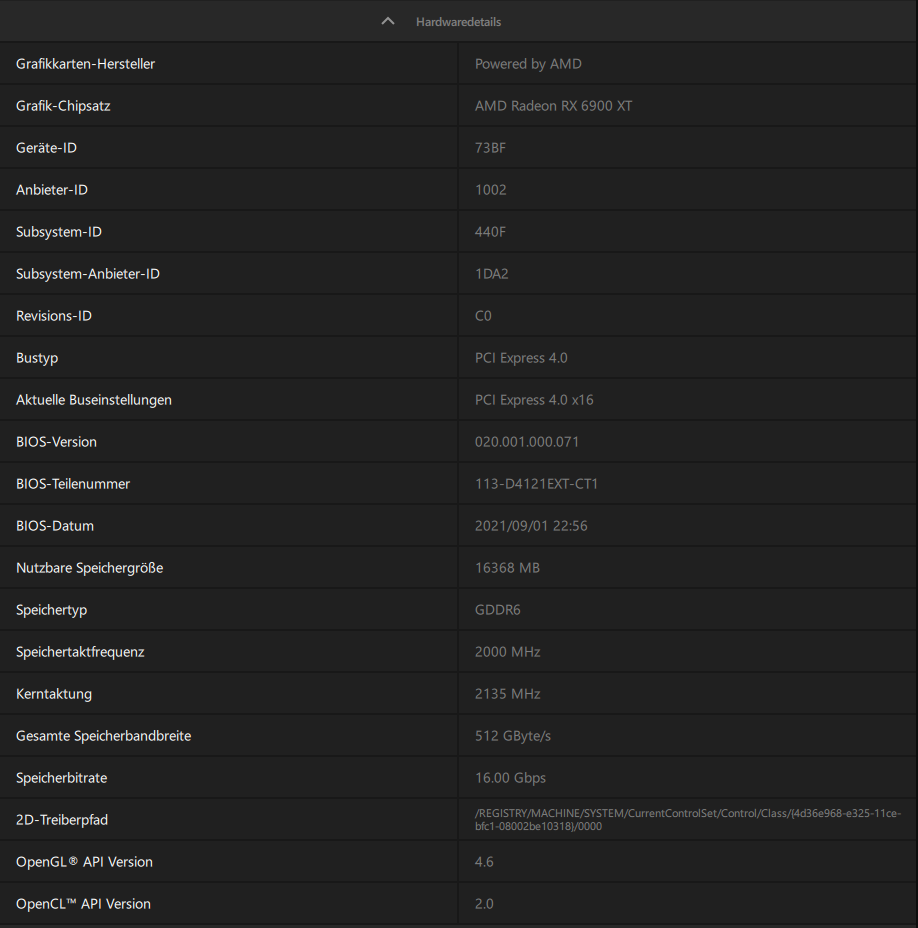Screen dimensions: 918x928
Task: Select the 2D-Treiberpfad registry path text
Action: tap(687, 820)
